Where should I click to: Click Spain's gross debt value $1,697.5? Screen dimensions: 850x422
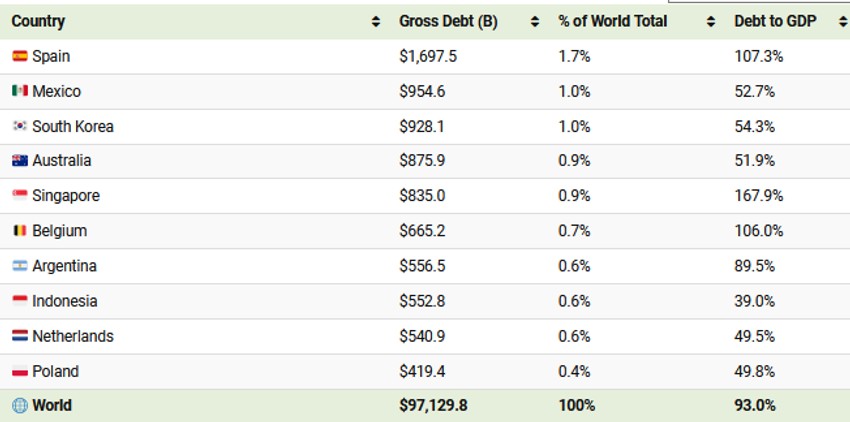point(428,57)
